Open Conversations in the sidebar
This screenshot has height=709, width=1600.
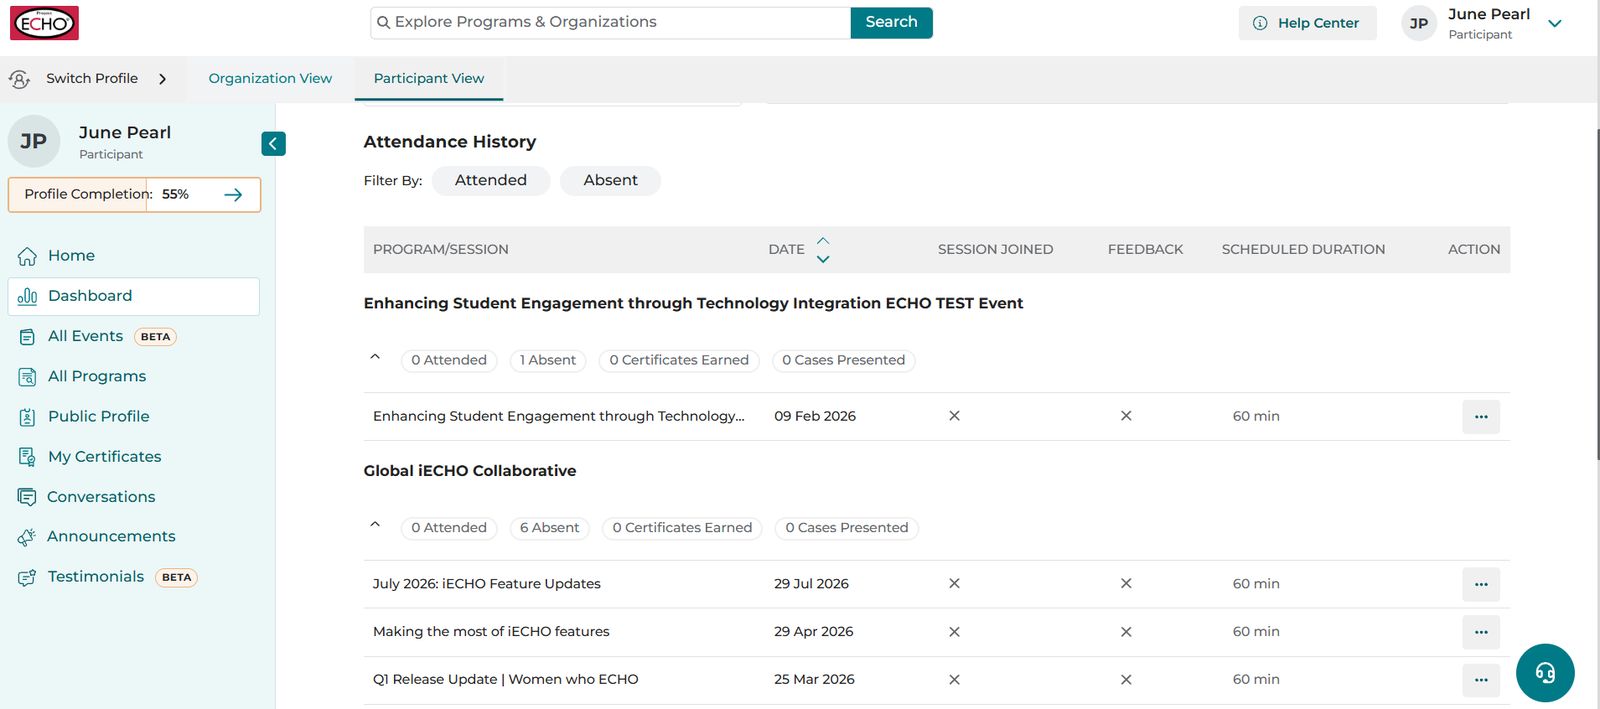point(101,497)
